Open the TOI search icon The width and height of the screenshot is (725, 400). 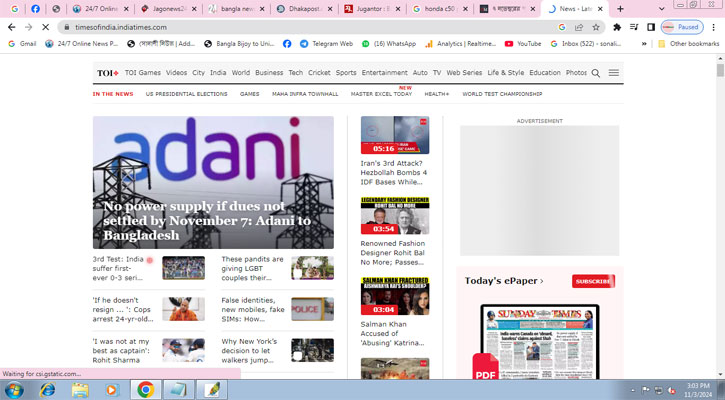(x=596, y=73)
